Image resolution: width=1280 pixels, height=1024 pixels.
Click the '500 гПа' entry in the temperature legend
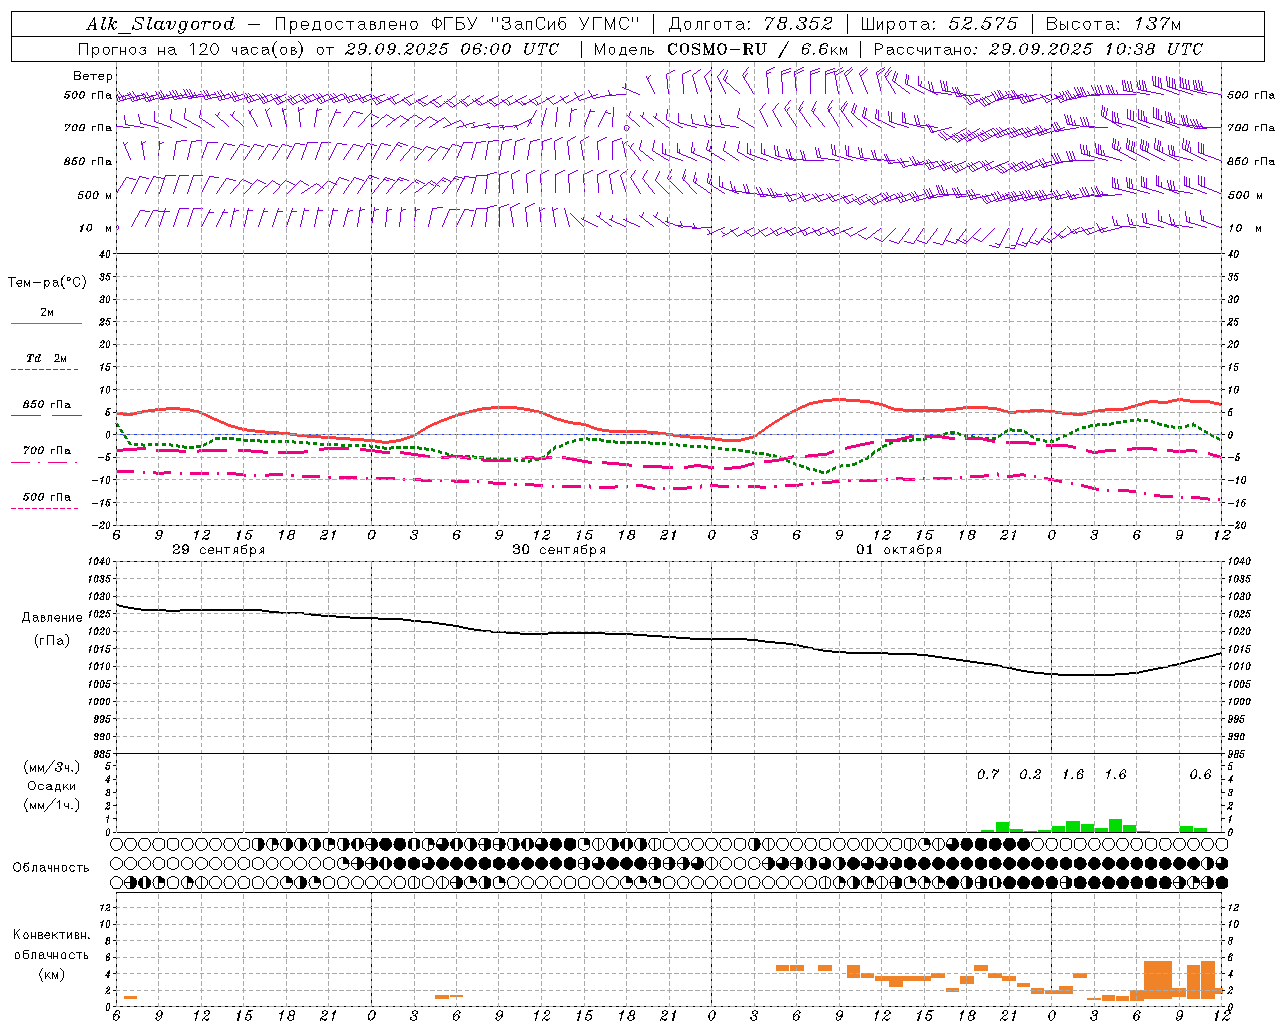tap(47, 497)
